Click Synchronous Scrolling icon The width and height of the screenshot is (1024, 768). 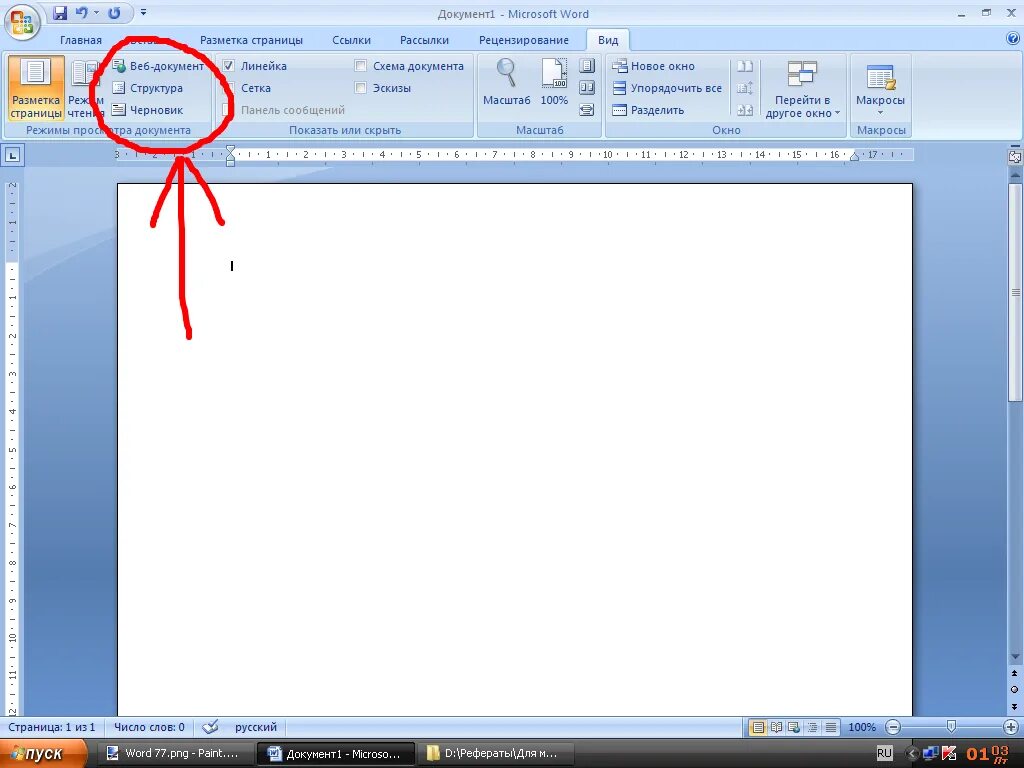point(745,88)
